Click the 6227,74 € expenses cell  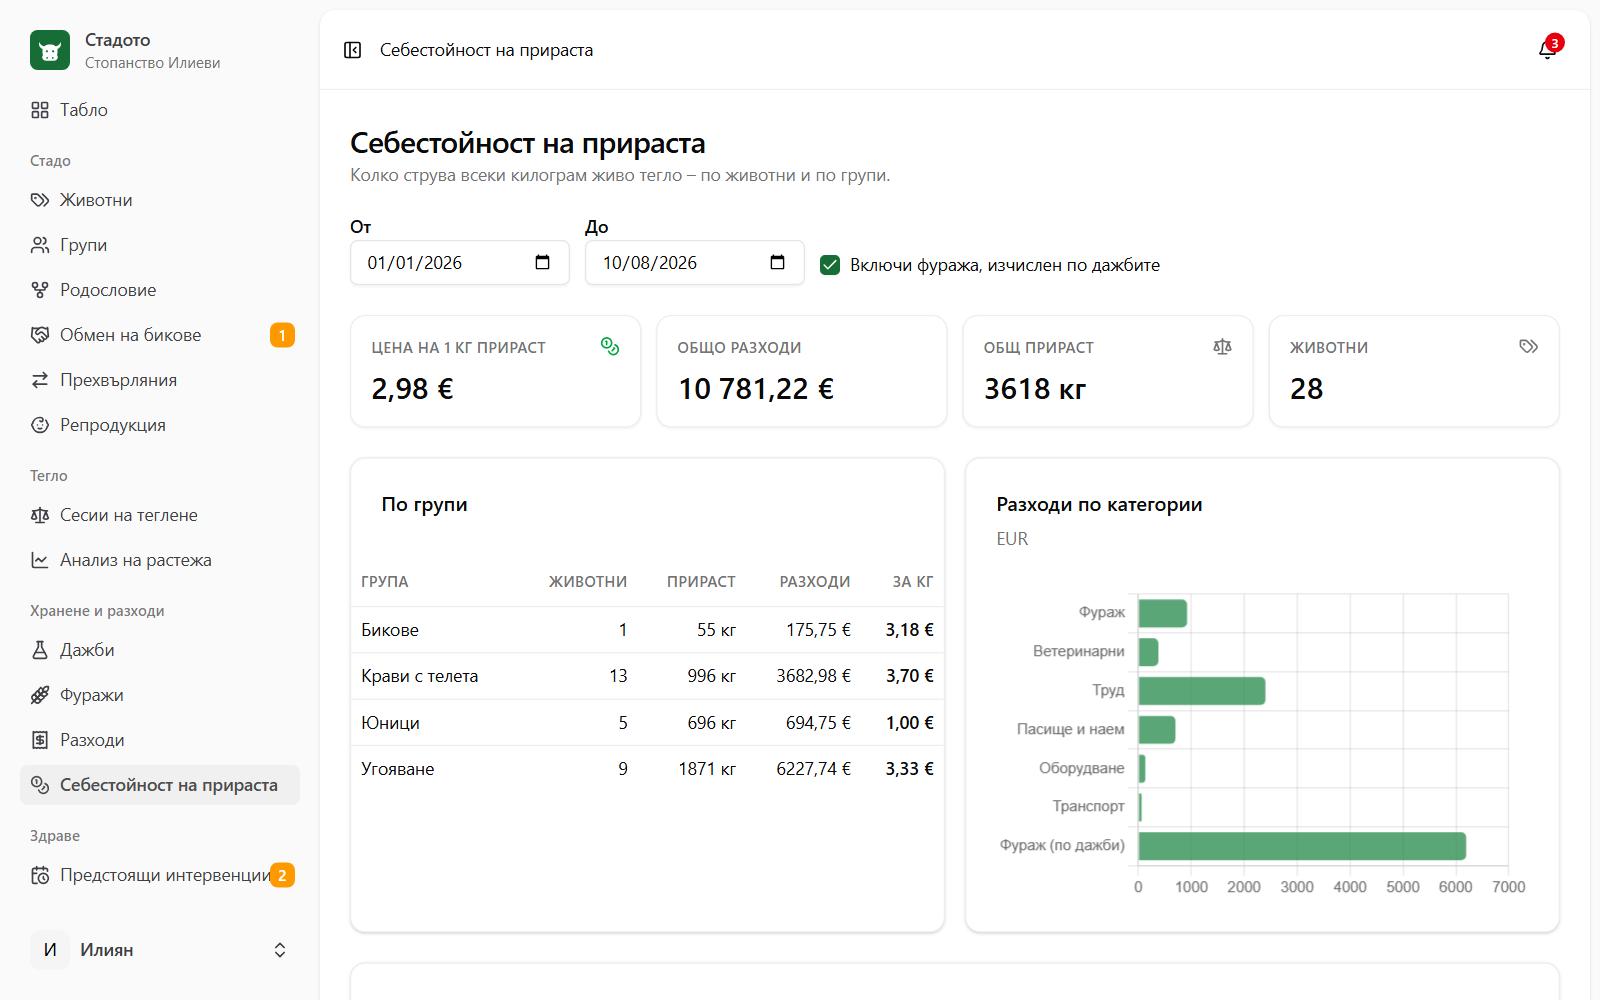point(814,769)
